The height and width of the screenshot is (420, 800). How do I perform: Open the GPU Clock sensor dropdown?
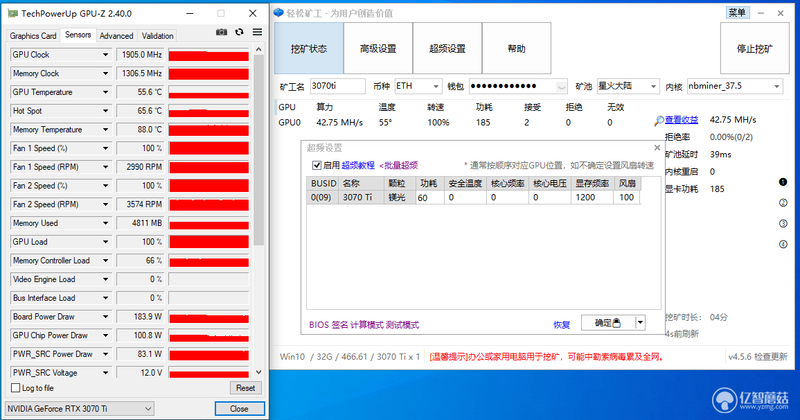click(105, 55)
